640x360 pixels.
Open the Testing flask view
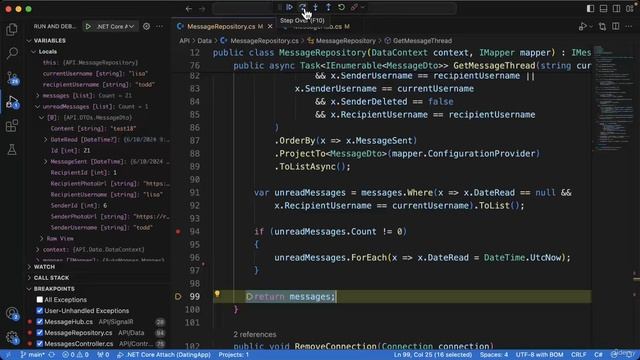pos(12,150)
